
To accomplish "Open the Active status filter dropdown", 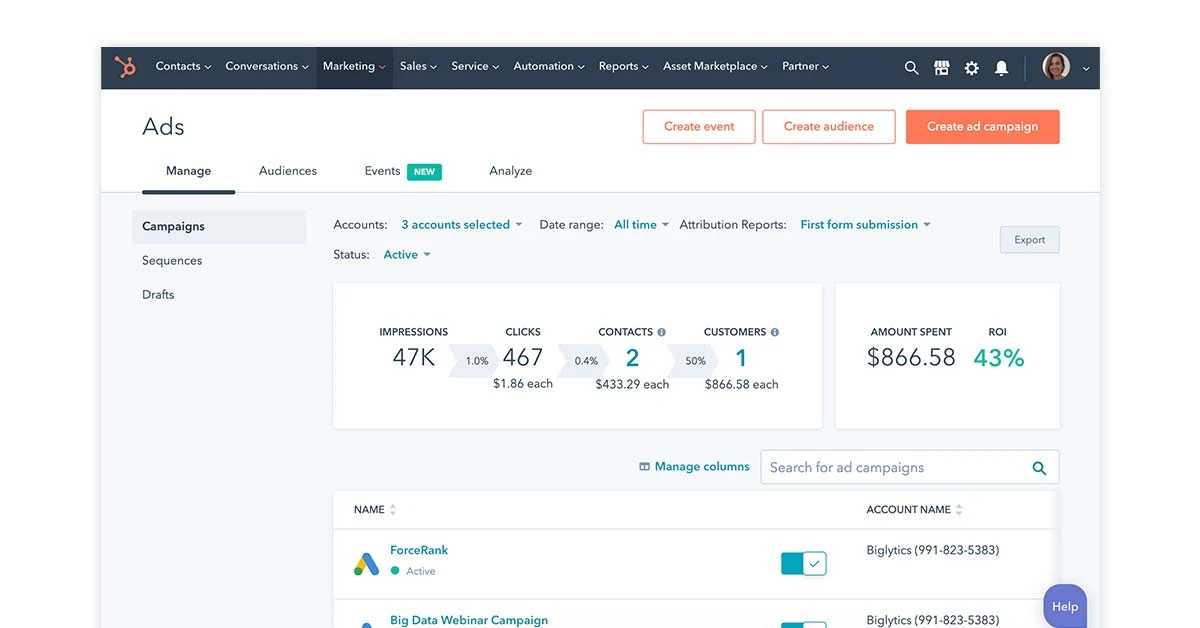I will pyautogui.click(x=406, y=254).
